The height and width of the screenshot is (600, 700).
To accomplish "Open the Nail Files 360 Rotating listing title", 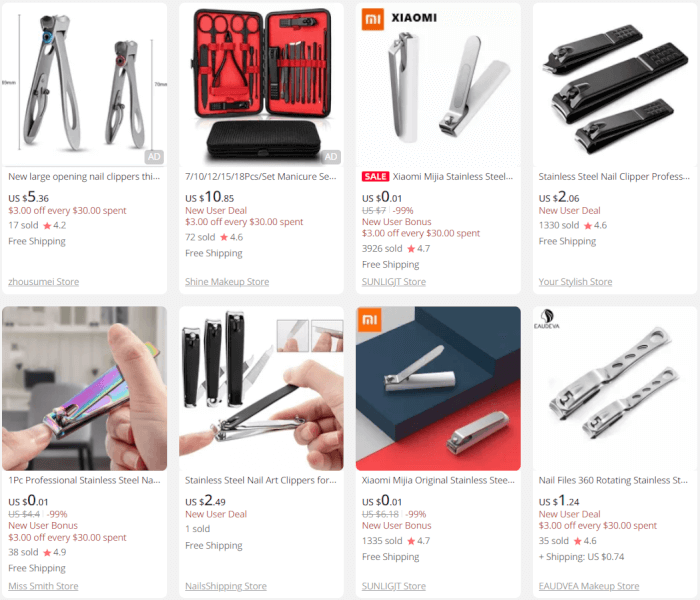I will 613,480.
